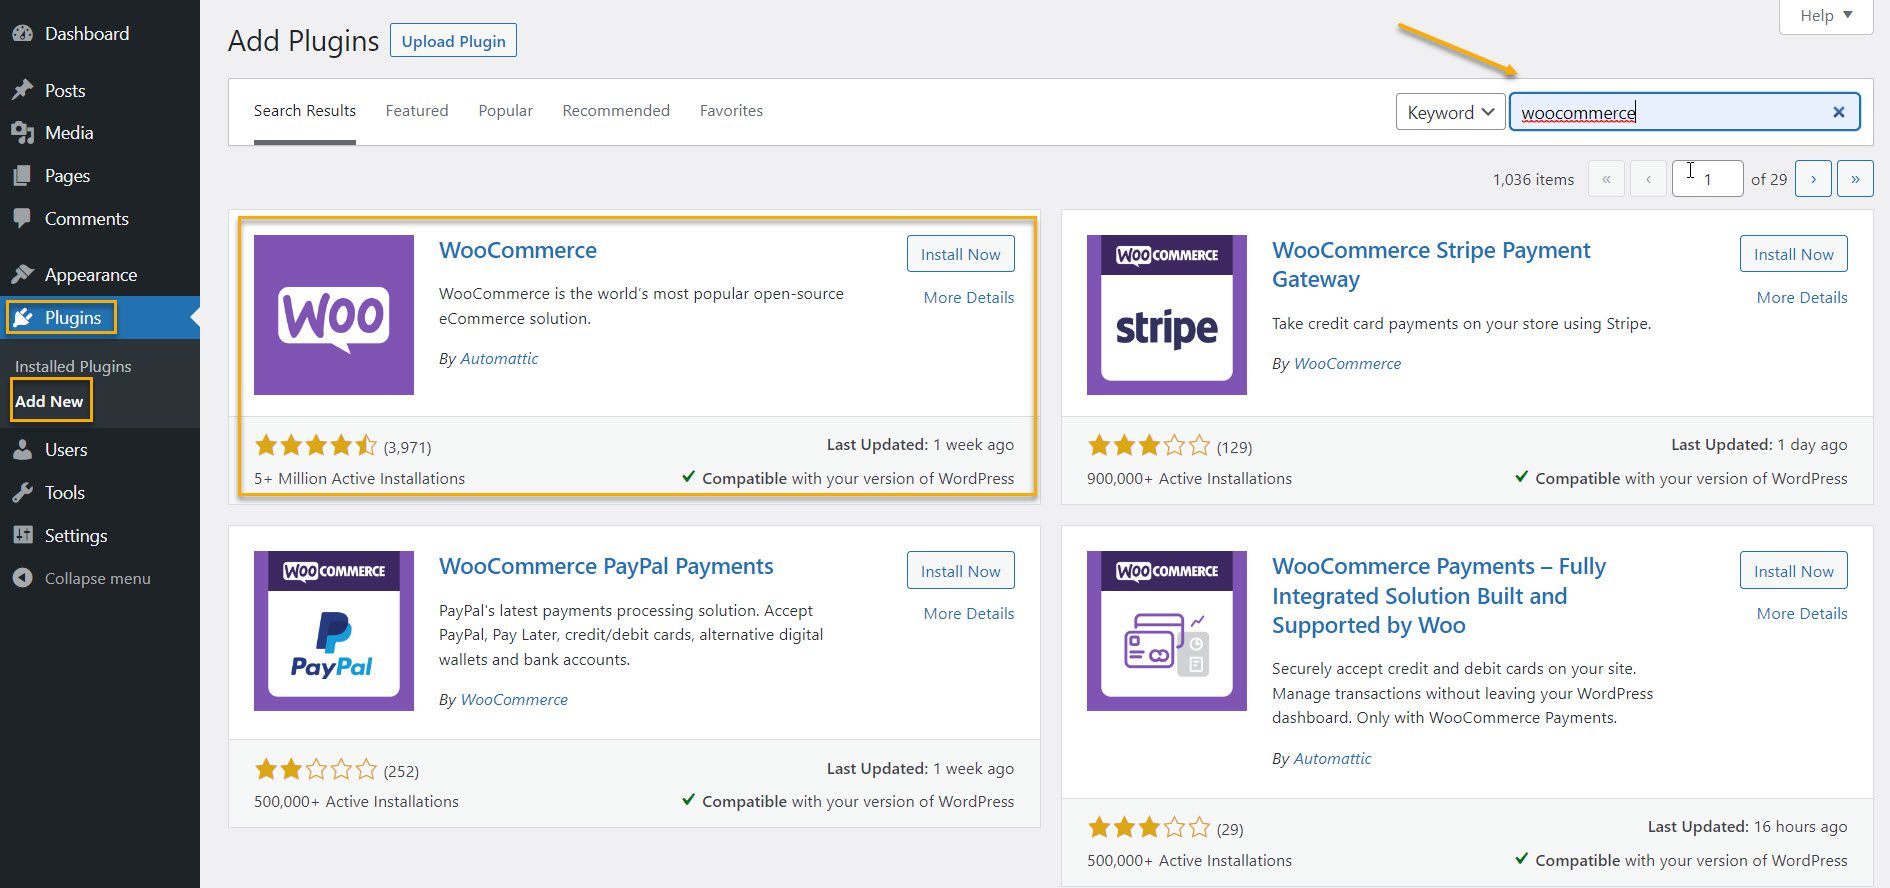This screenshot has width=1890, height=888.
Task: Go to next page of results
Action: tap(1813, 179)
